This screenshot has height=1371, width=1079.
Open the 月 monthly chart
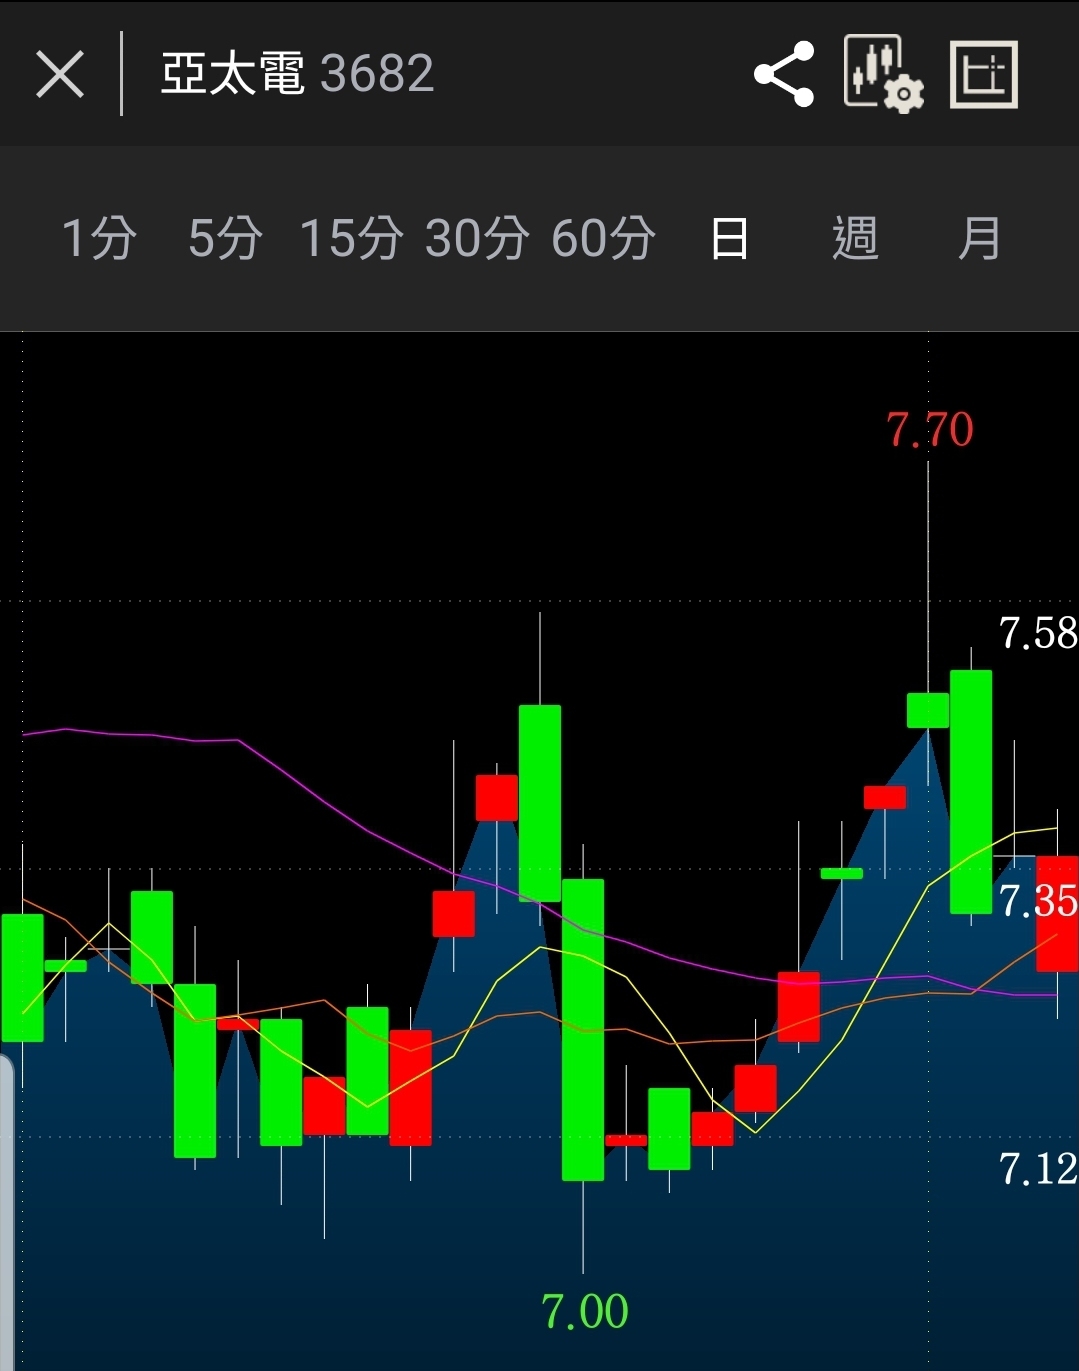(x=979, y=239)
